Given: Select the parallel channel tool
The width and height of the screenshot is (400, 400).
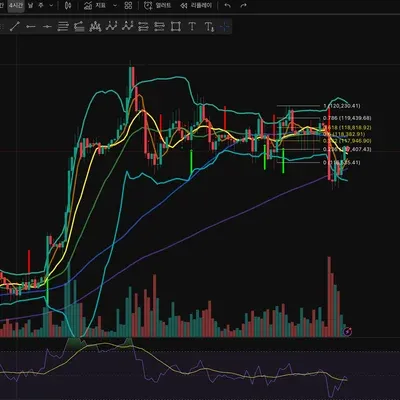Looking at the screenshot, I should [79, 26].
